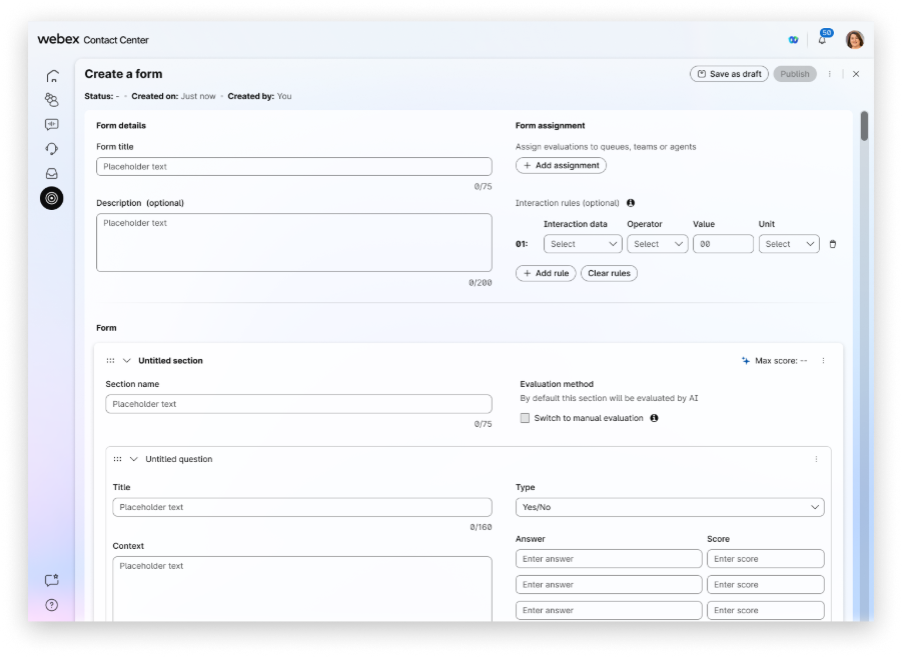
Task: Click the user profile avatar
Action: point(853,40)
